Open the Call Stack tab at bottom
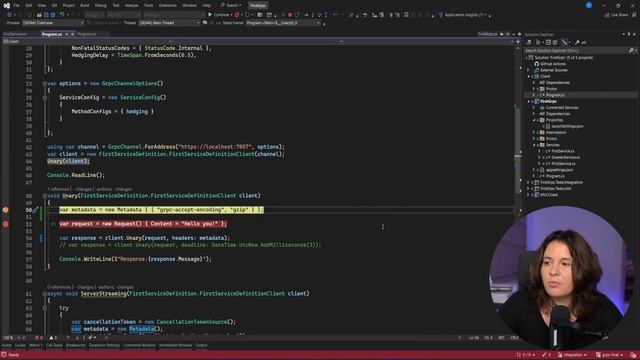The height and width of the screenshot is (360, 640). (54, 345)
